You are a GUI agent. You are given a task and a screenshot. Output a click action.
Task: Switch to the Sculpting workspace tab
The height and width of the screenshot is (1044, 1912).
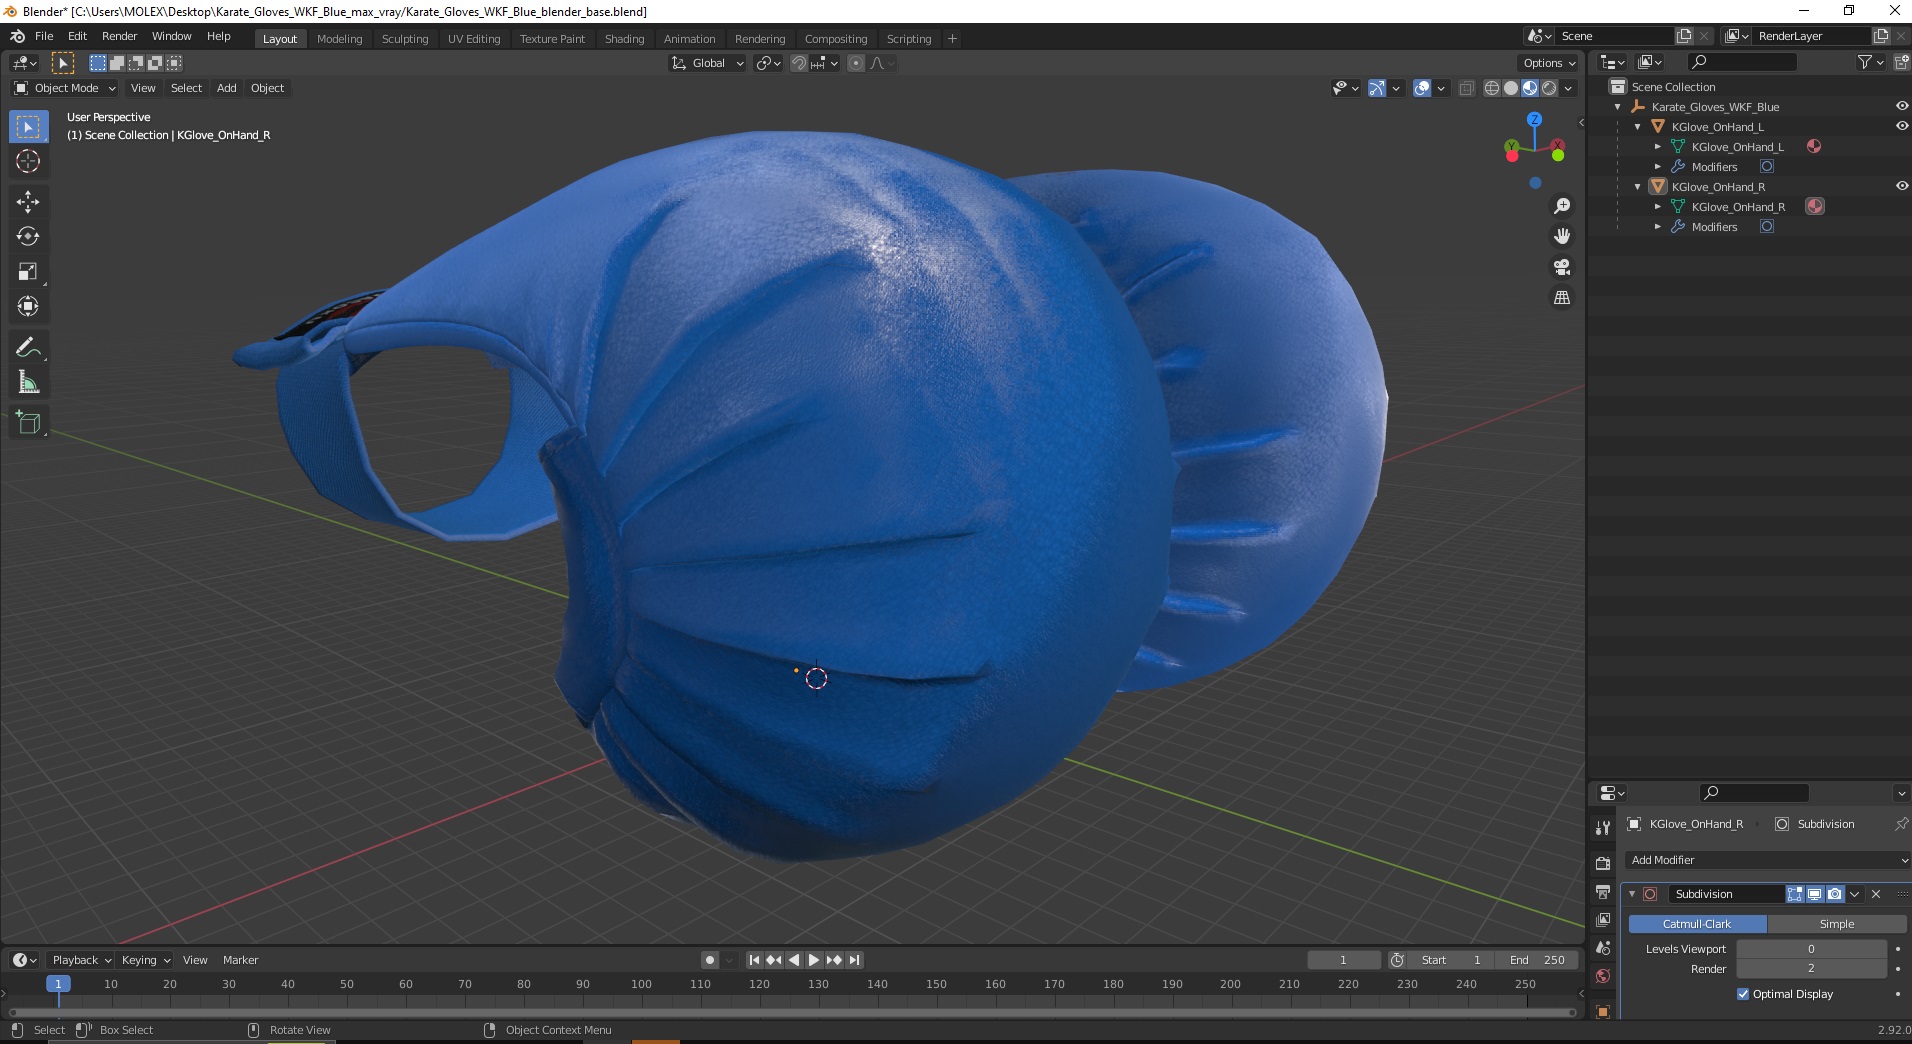click(x=405, y=39)
